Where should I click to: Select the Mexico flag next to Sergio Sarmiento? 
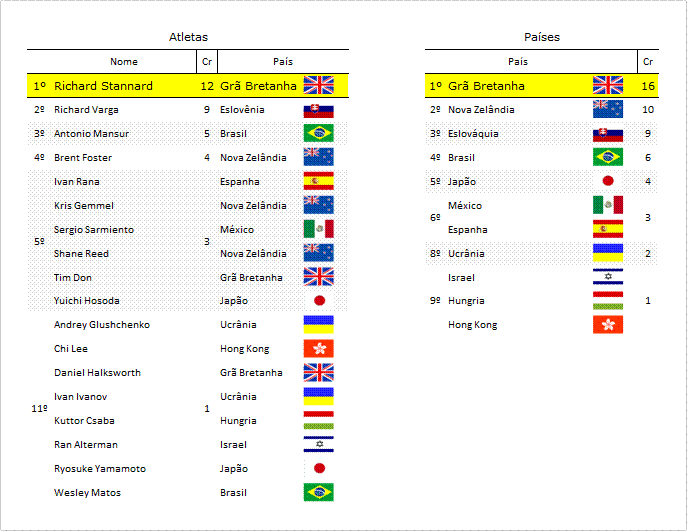coord(319,229)
